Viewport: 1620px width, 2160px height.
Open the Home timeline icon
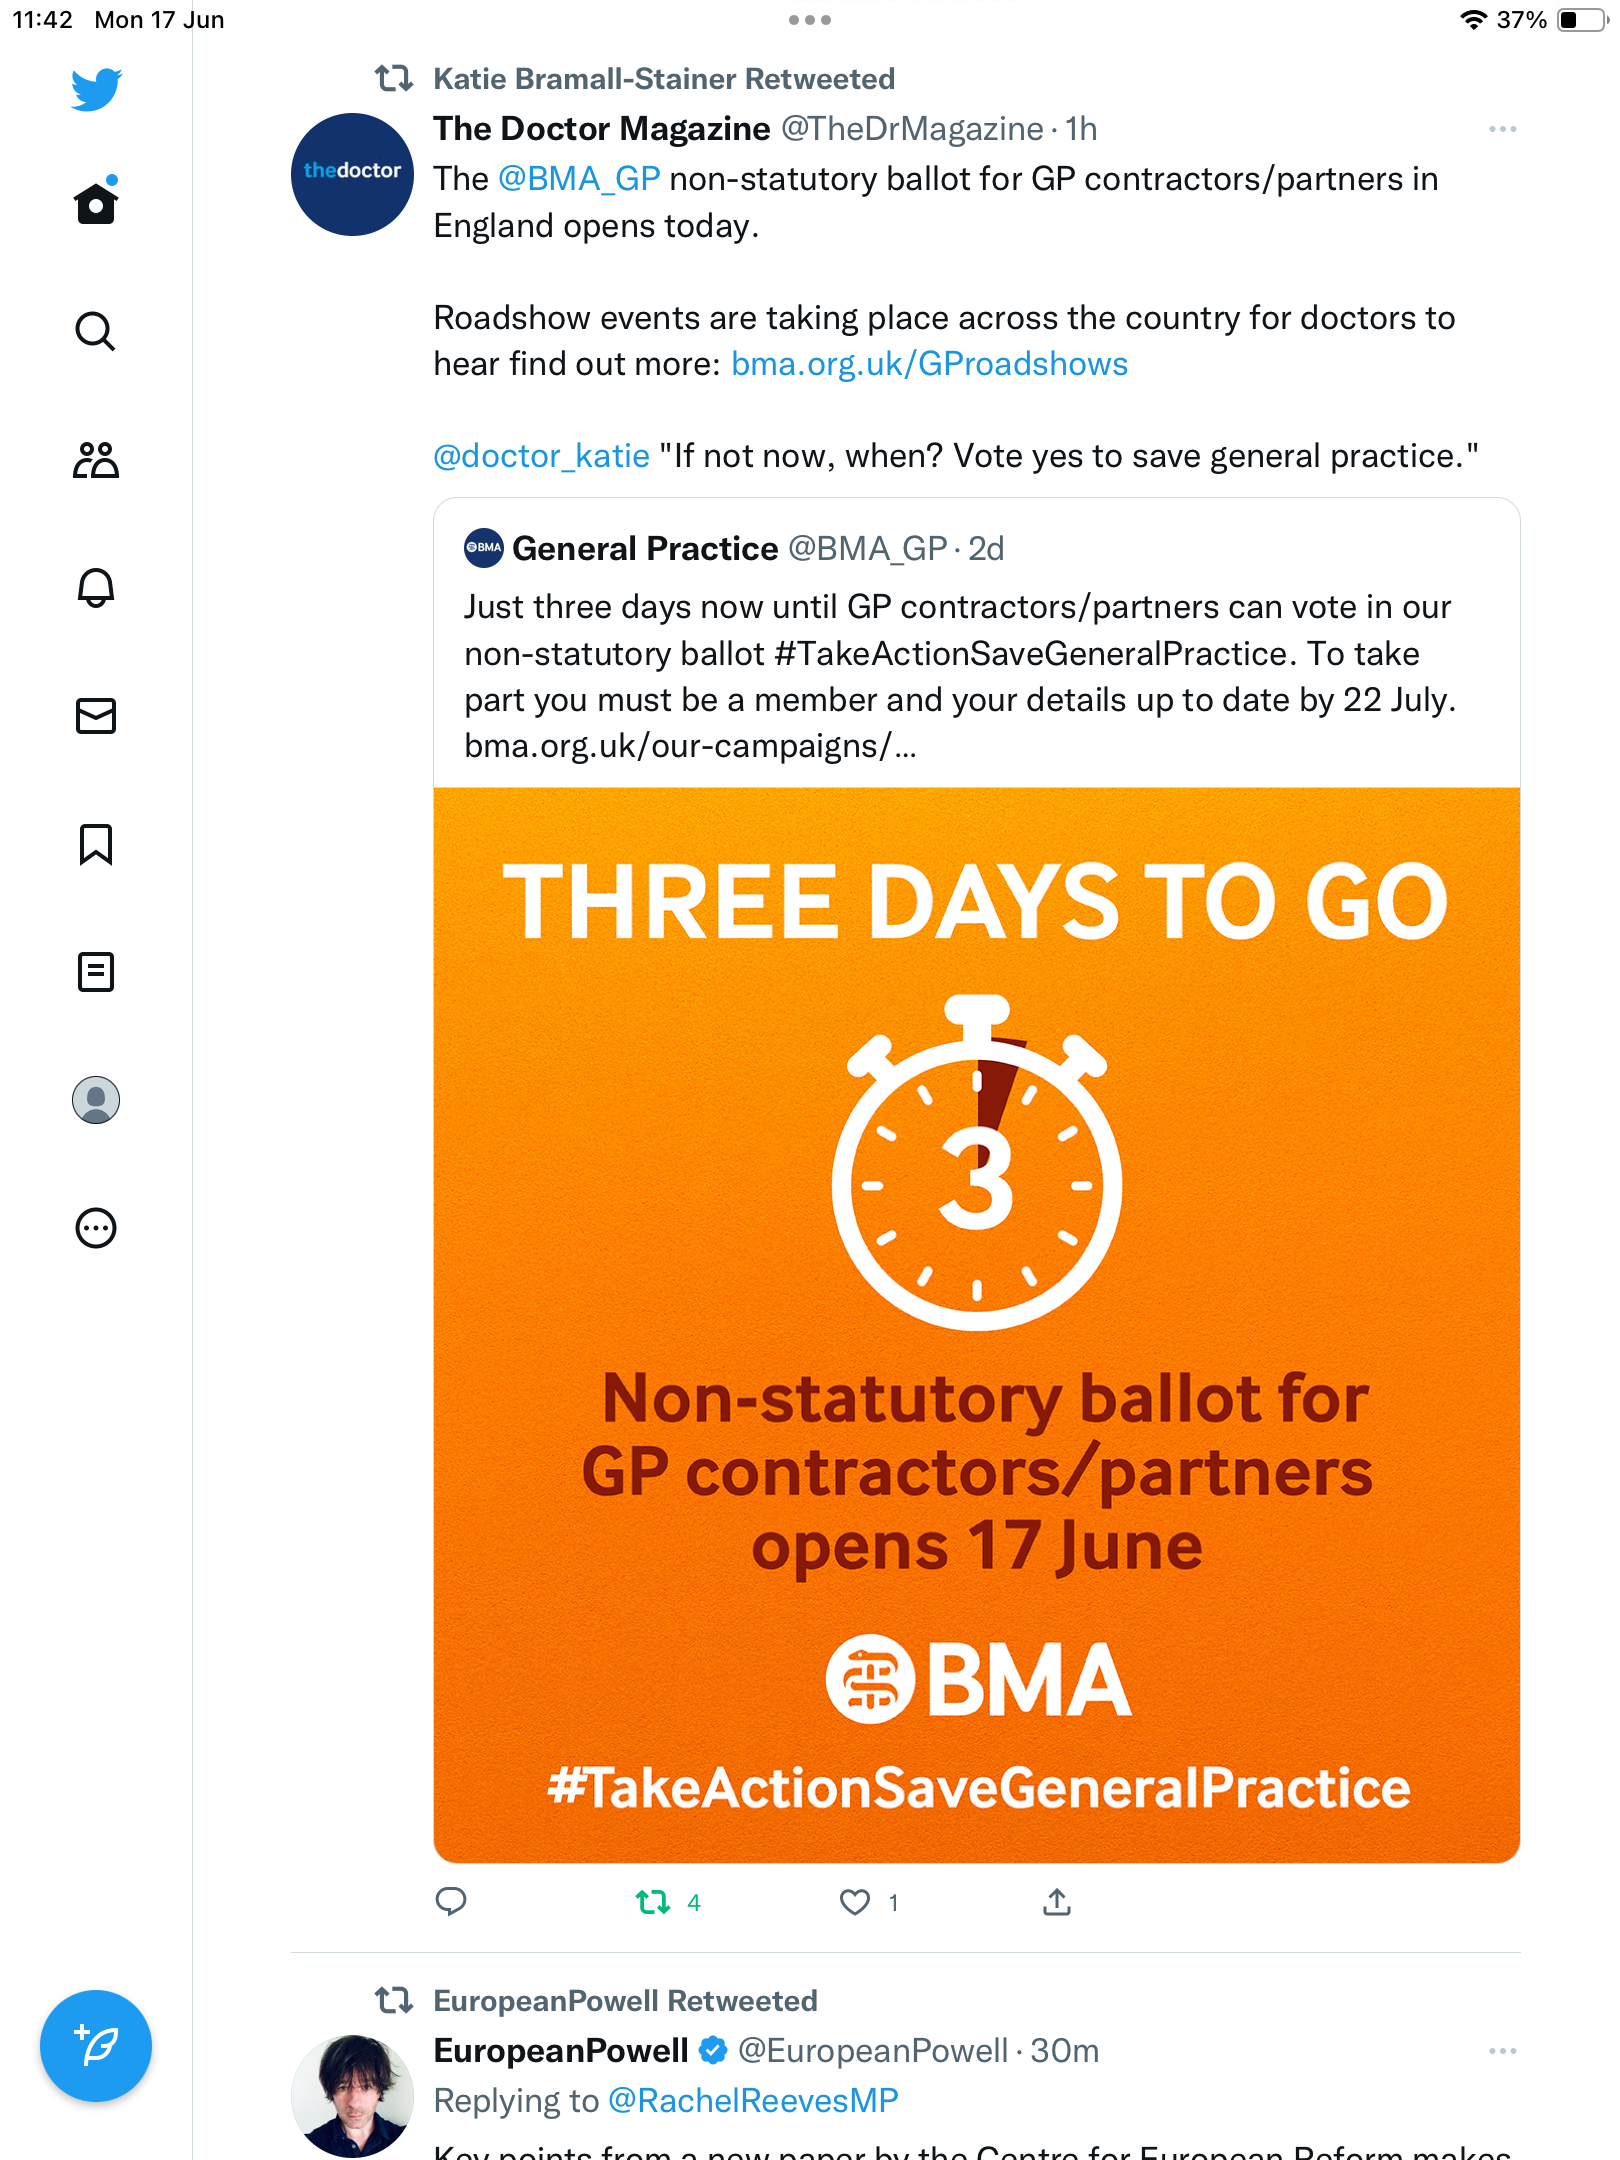point(96,202)
